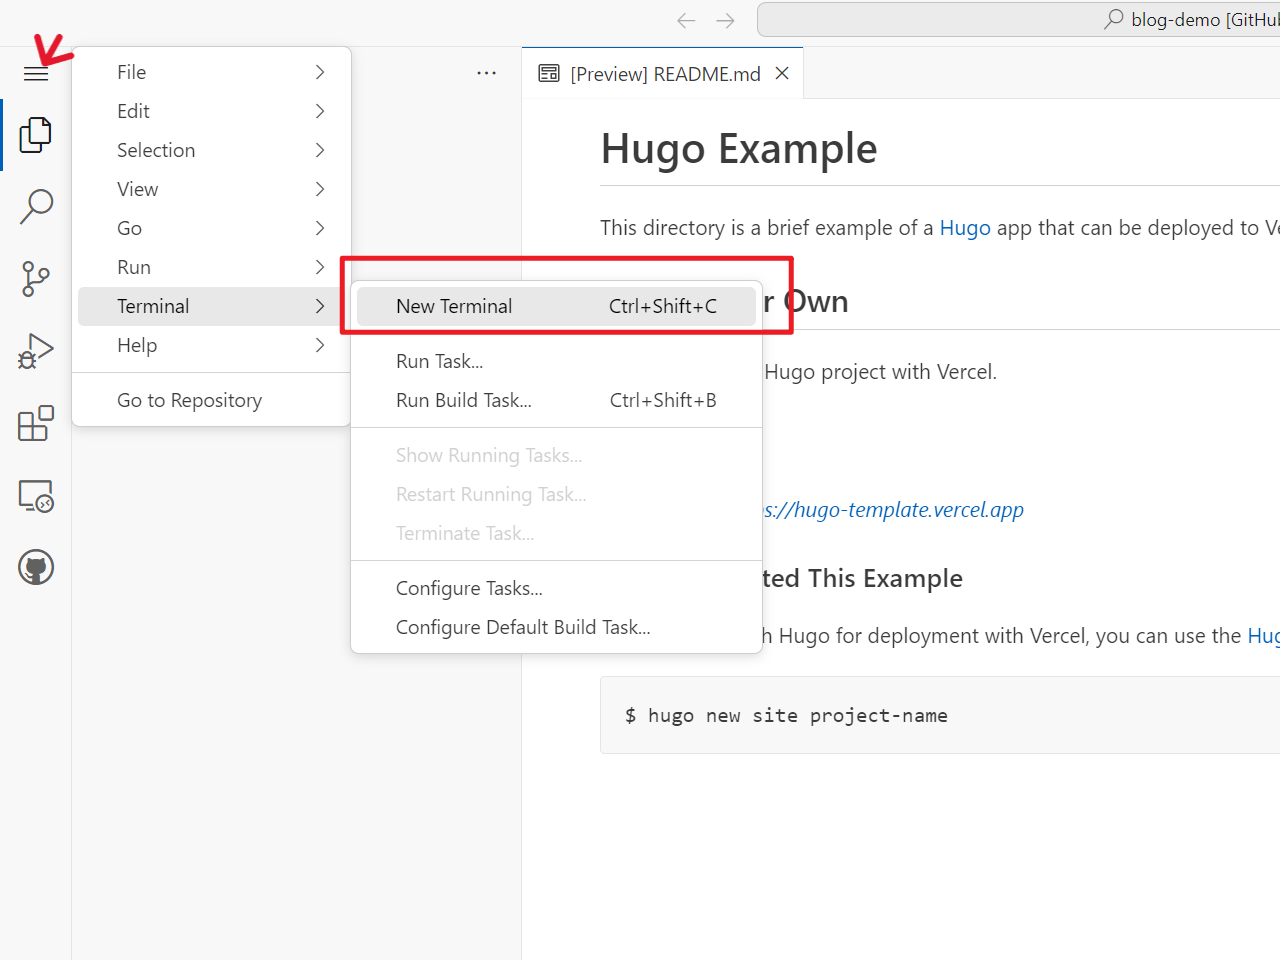1280x960 pixels.
Task: Follow the Hugo link in description
Action: (965, 228)
